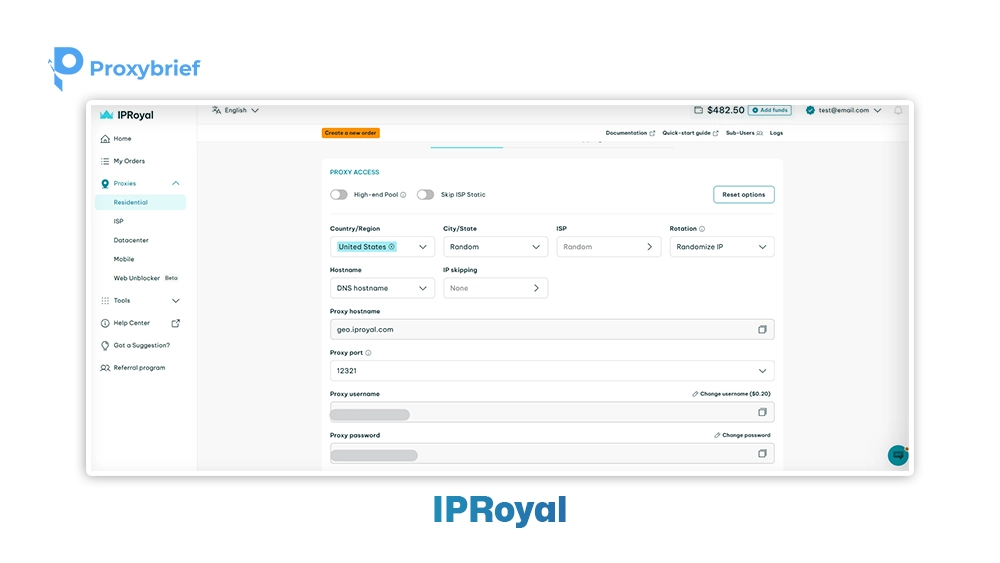Screen dimensions: 1000x563
Task: Click the $482.50 balance amount
Action: point(726,110)
